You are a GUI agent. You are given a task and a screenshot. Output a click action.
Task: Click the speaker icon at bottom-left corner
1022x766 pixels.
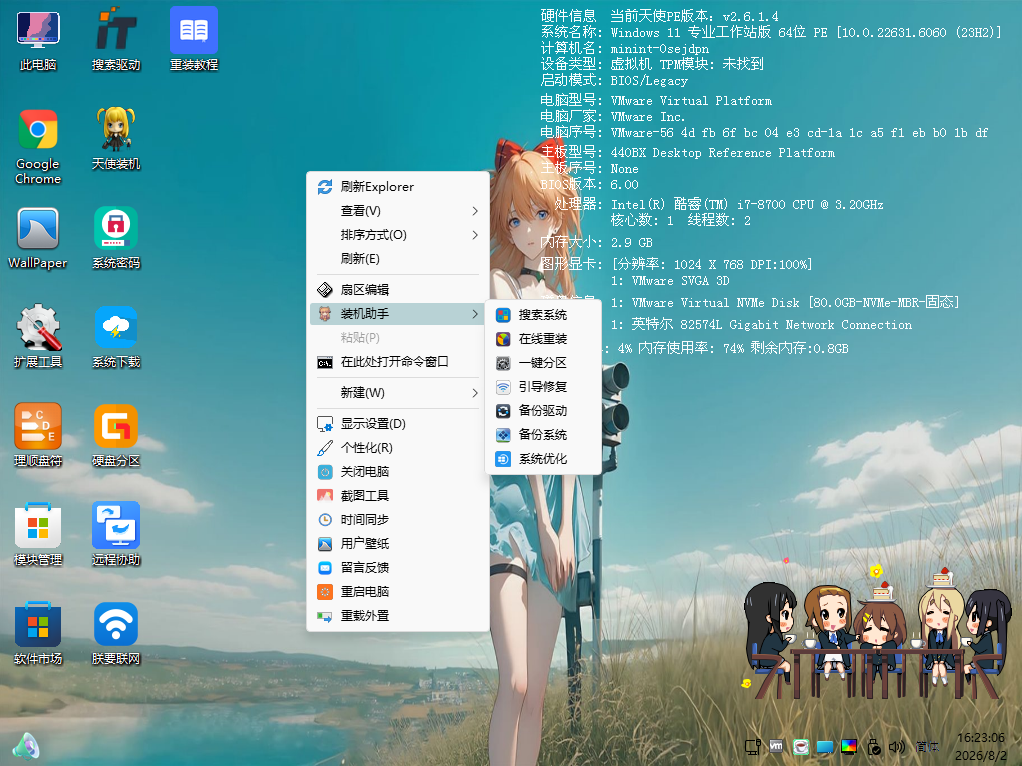coord(26,746)
